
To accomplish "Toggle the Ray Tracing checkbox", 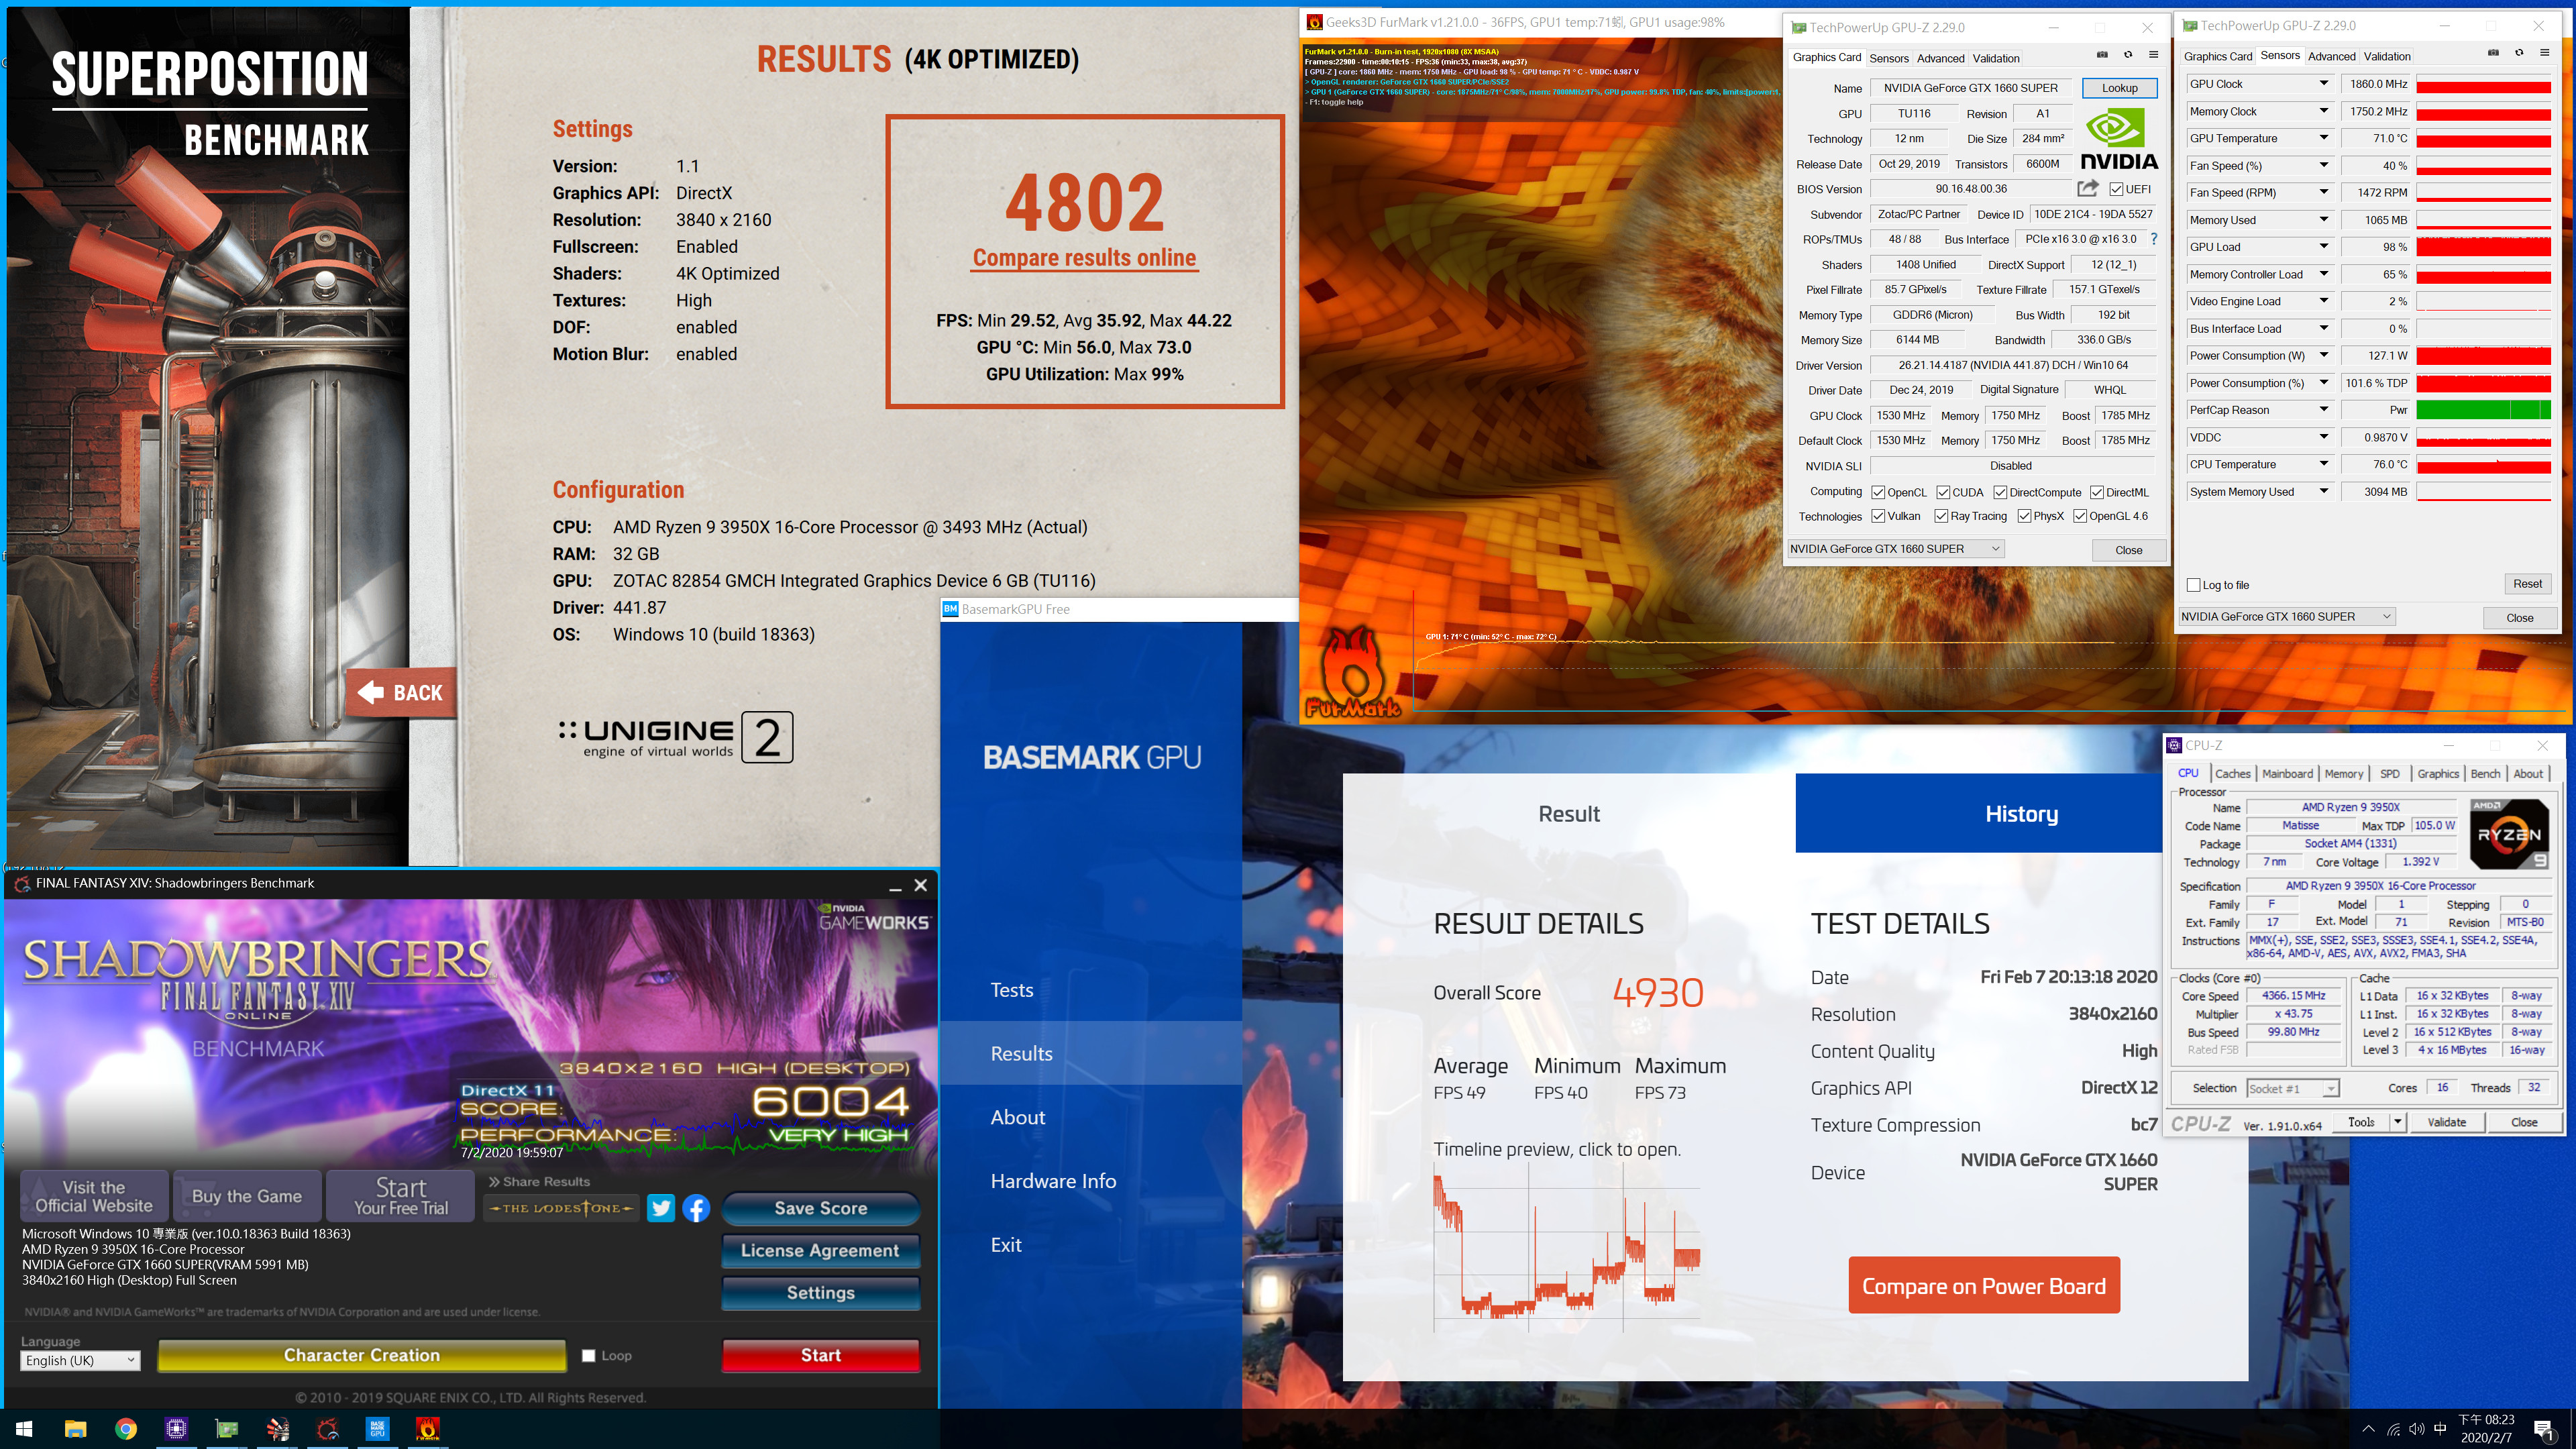I will tap(1941, 516).
